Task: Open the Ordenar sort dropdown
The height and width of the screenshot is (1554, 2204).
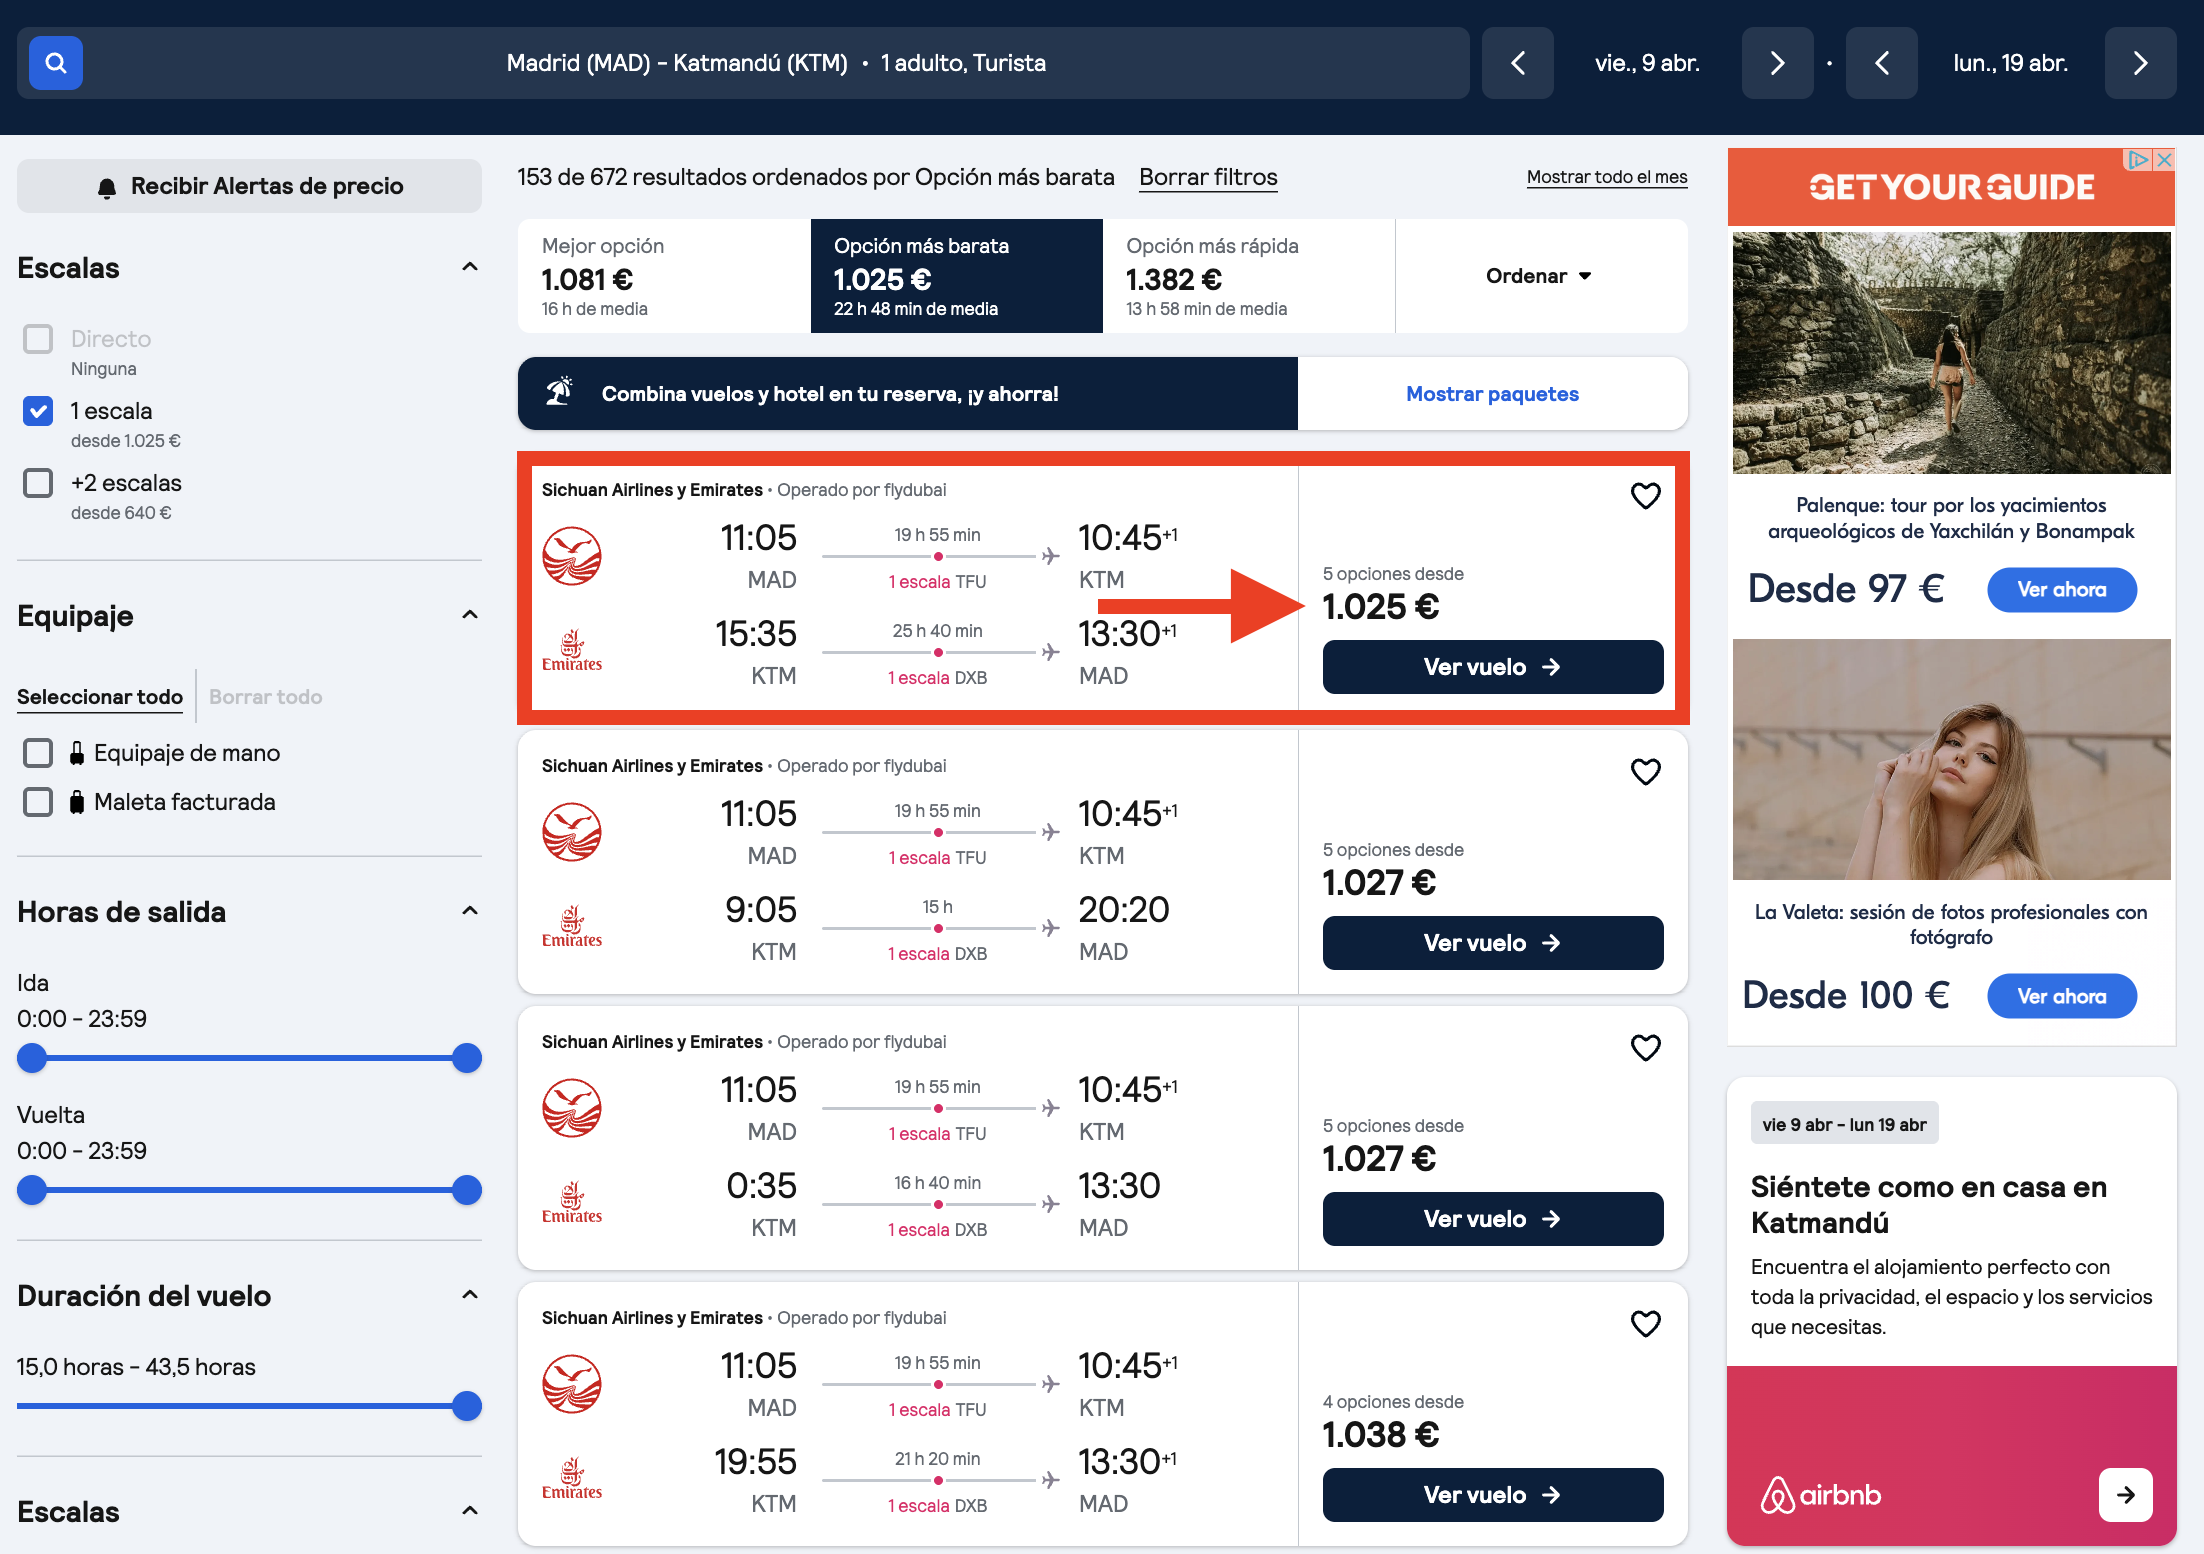Action: (1540, 276)
